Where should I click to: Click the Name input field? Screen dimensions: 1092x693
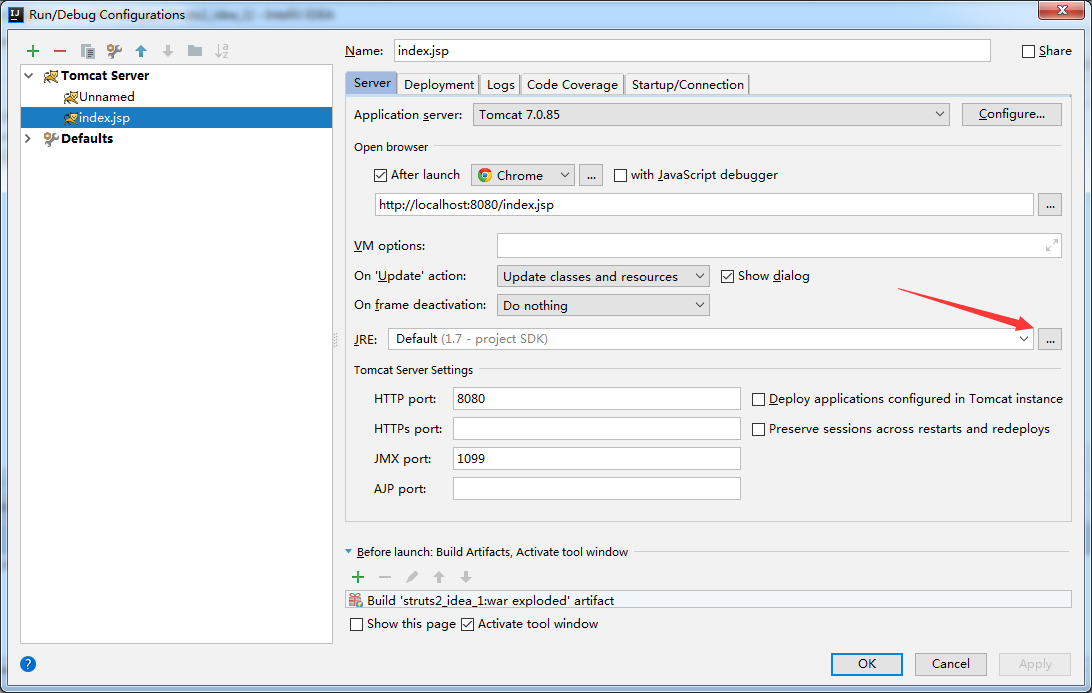point(692,51)
